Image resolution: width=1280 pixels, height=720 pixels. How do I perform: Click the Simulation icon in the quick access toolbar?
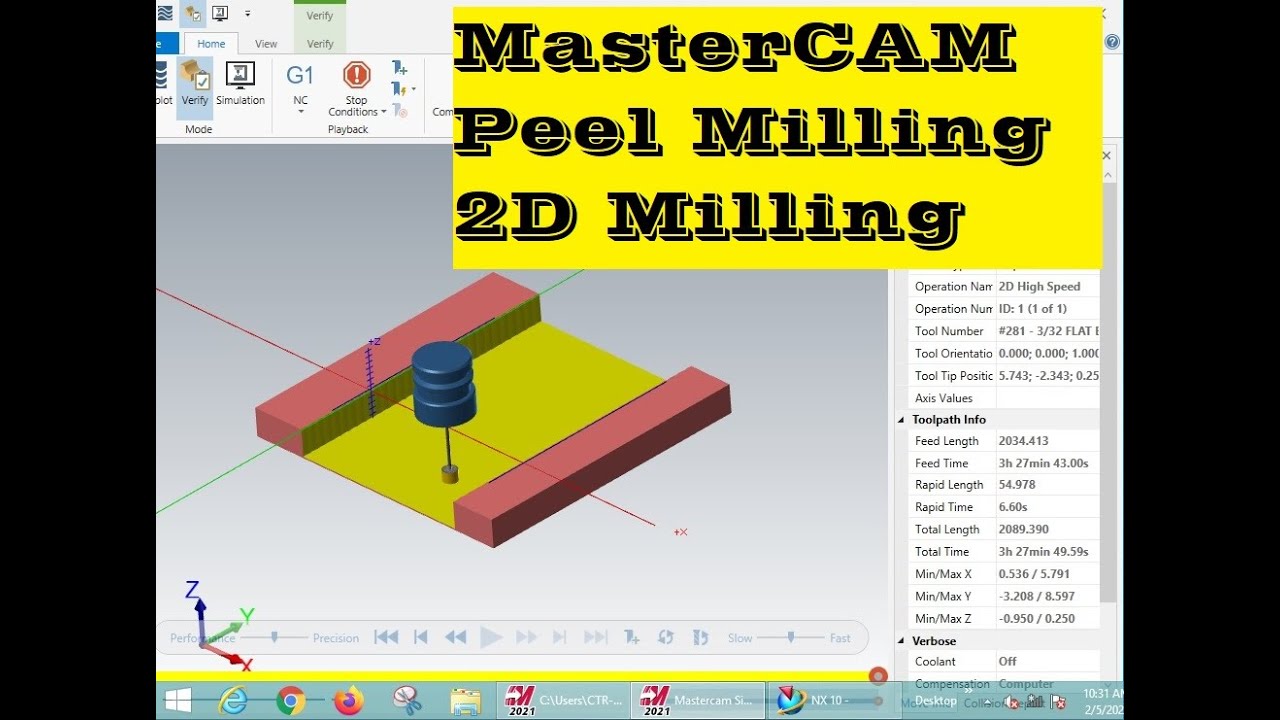tap(220, 13)
